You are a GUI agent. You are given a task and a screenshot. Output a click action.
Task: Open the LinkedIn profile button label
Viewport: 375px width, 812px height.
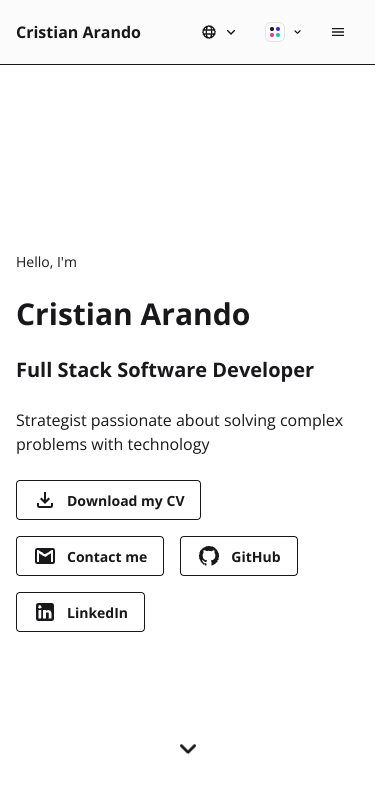coord(97,613)
